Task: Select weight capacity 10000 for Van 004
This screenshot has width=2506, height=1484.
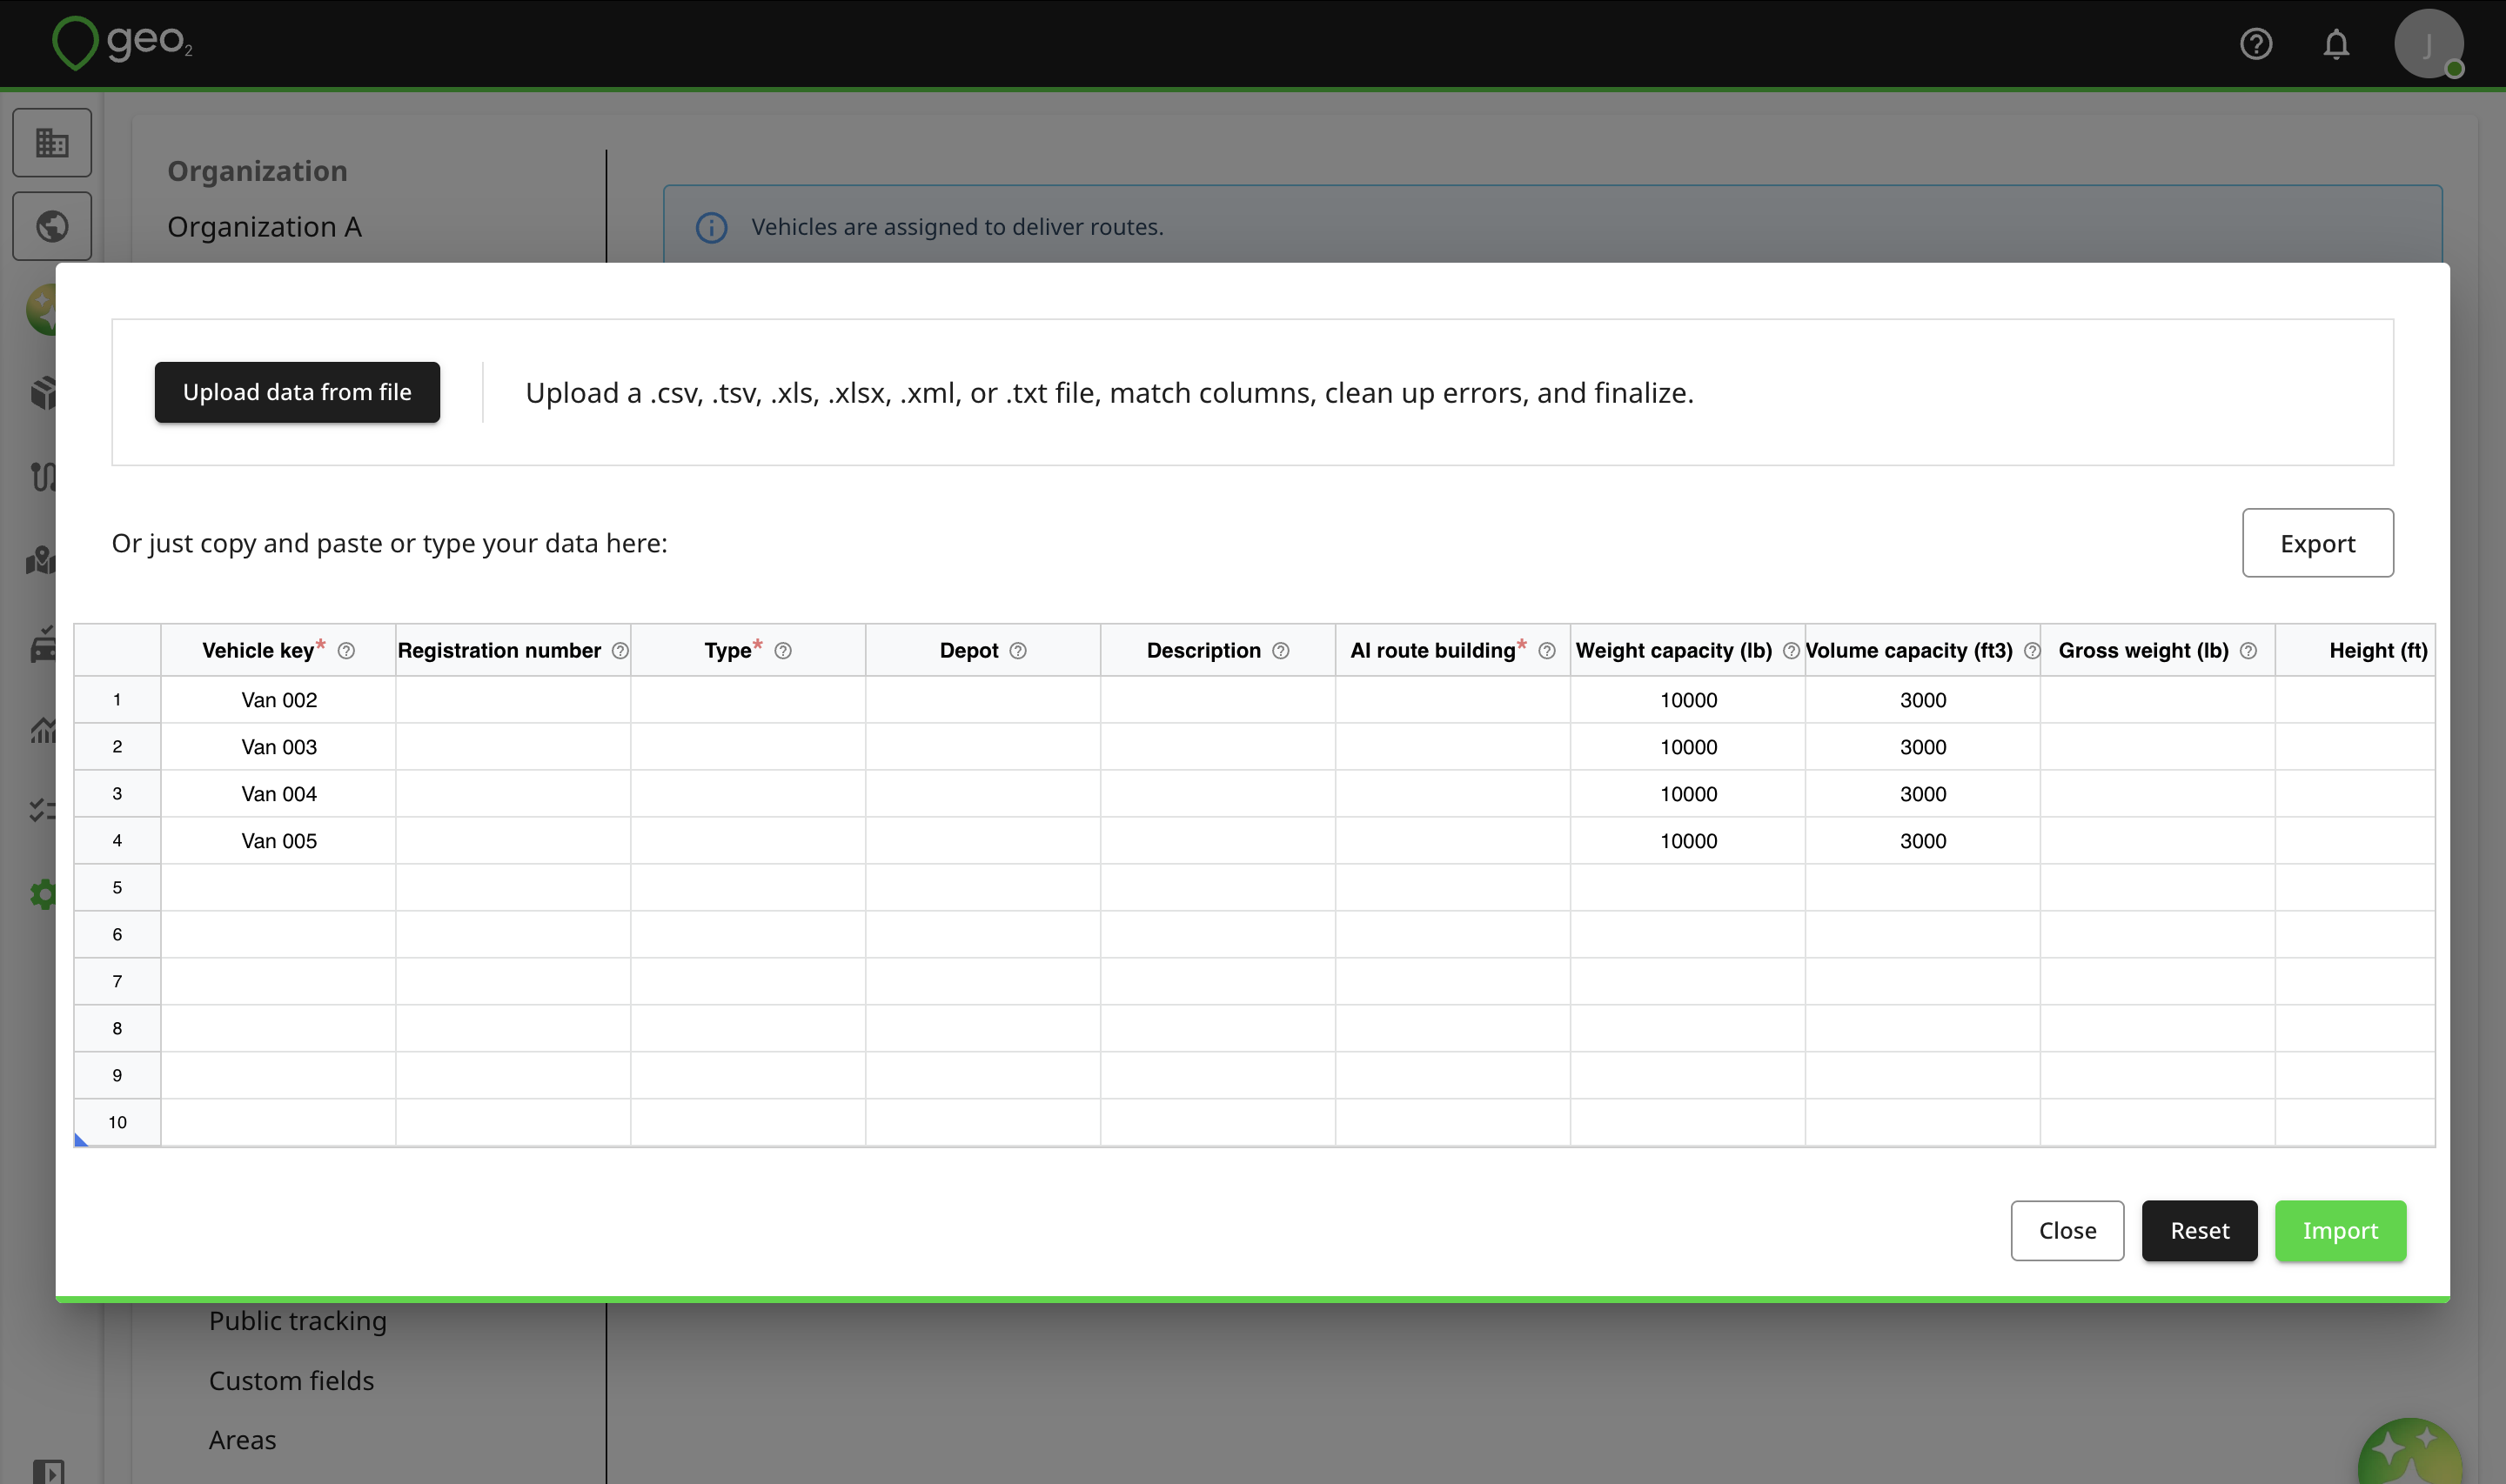Action: (1688, 794)
